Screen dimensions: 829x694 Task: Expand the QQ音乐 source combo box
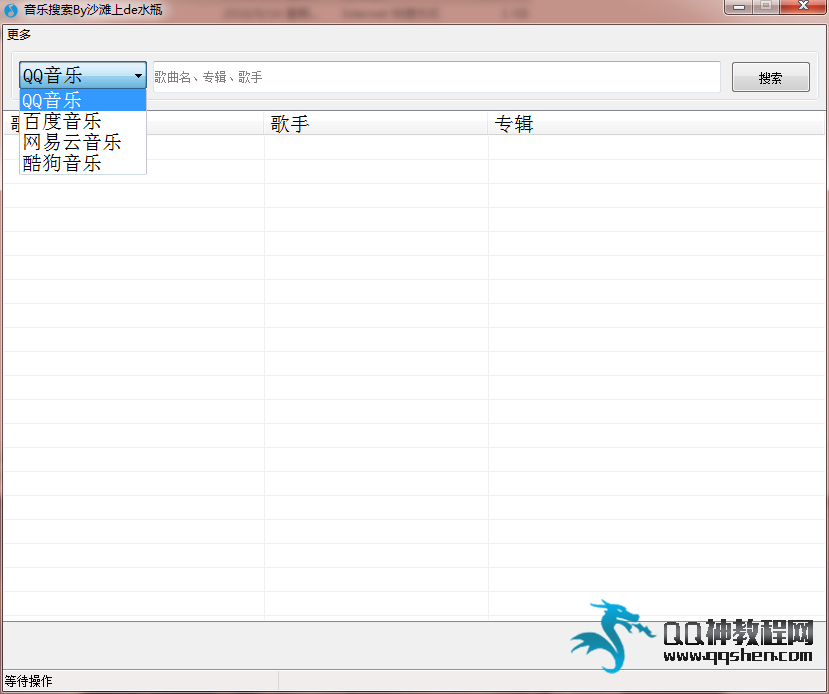click(x=83, y=75)
